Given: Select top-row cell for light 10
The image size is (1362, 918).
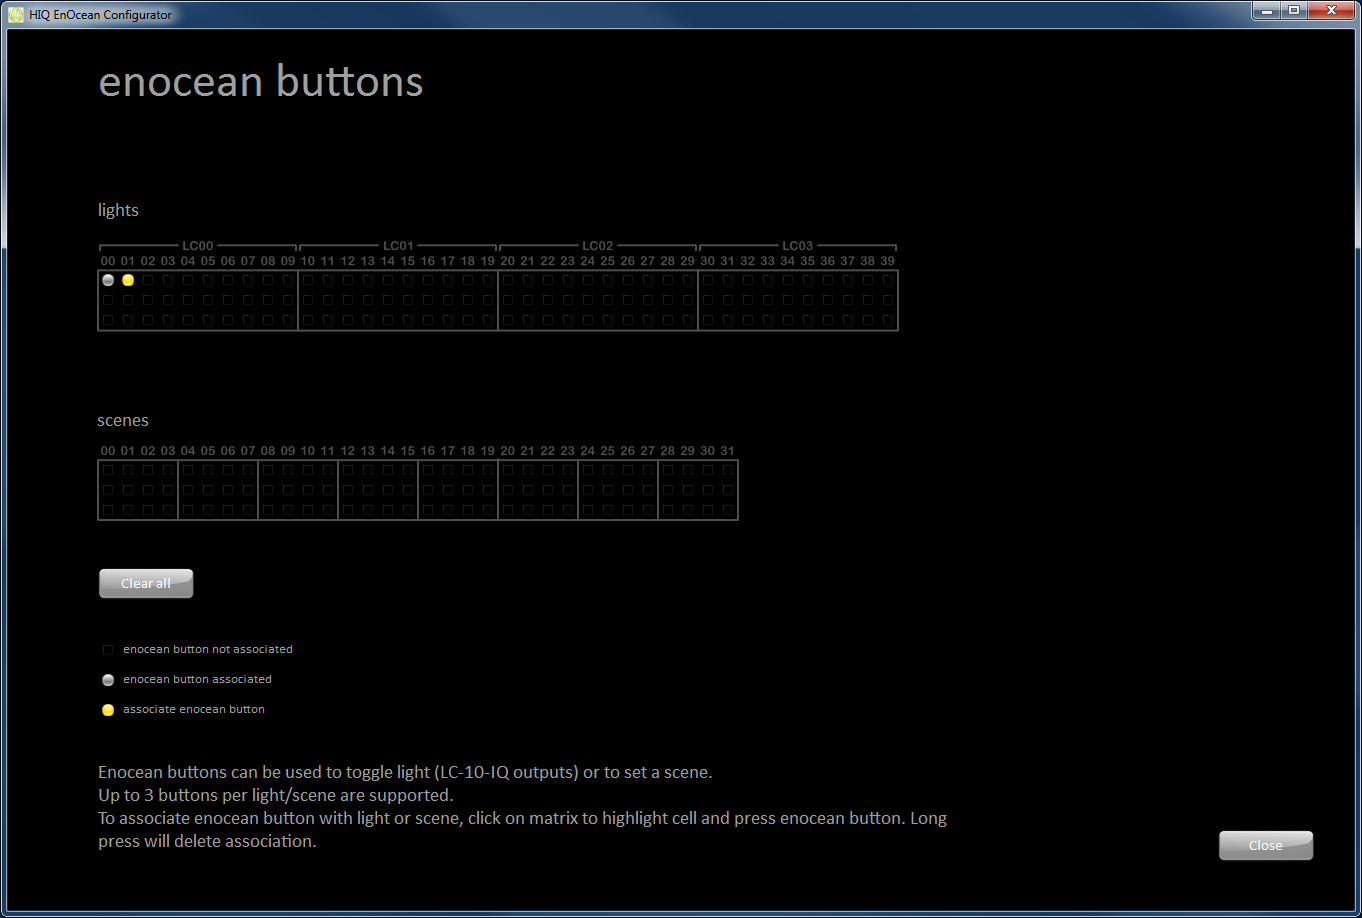Looking at the screenshot, I should pos(308,280).
